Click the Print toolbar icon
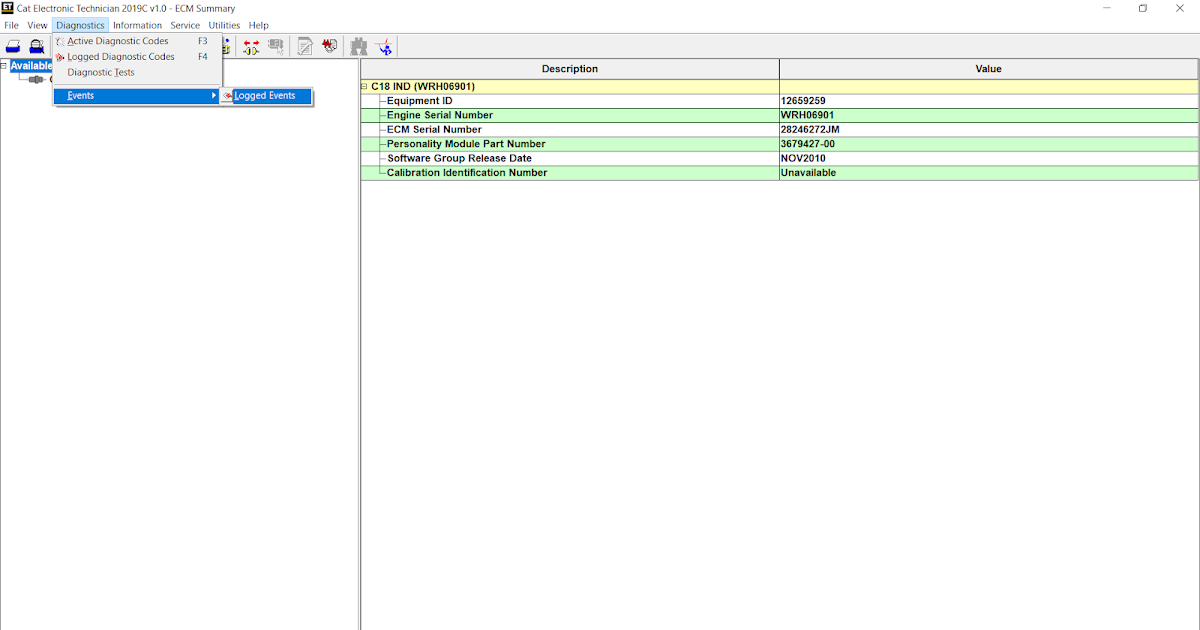1200x630 pixels. [13, 46]
